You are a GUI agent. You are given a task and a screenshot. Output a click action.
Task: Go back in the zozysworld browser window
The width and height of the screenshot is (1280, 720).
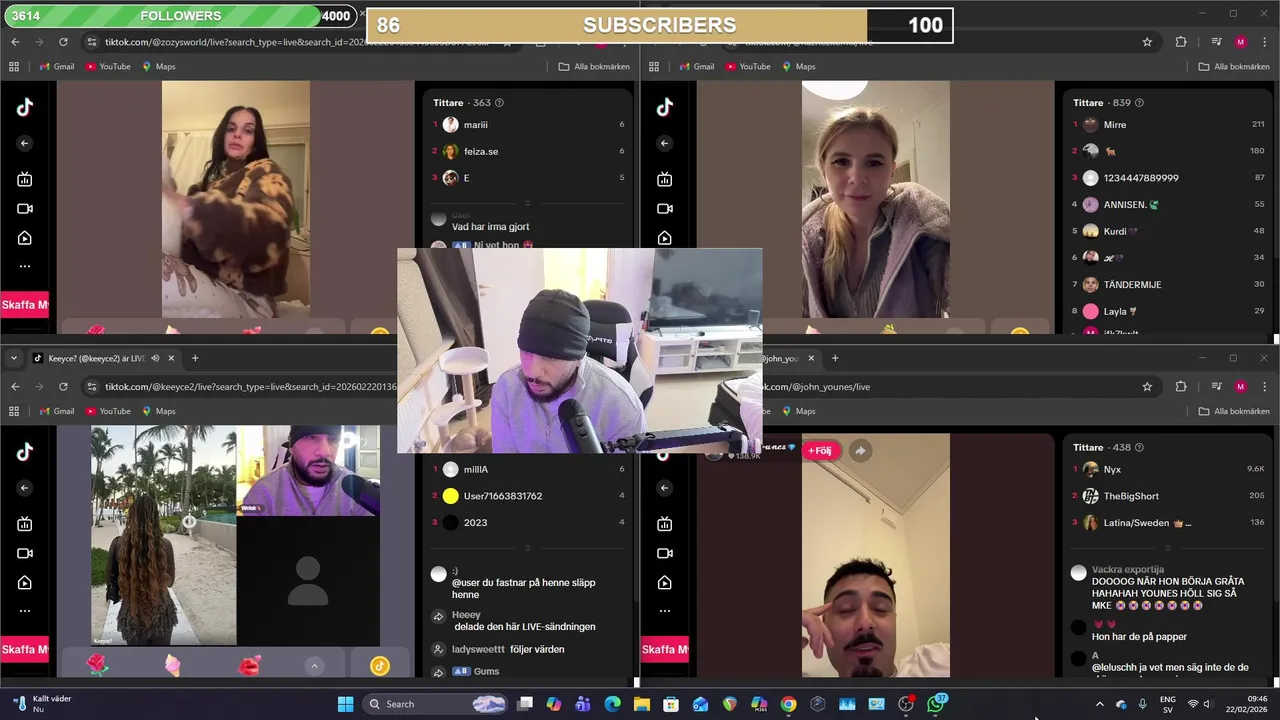(15, 42)
